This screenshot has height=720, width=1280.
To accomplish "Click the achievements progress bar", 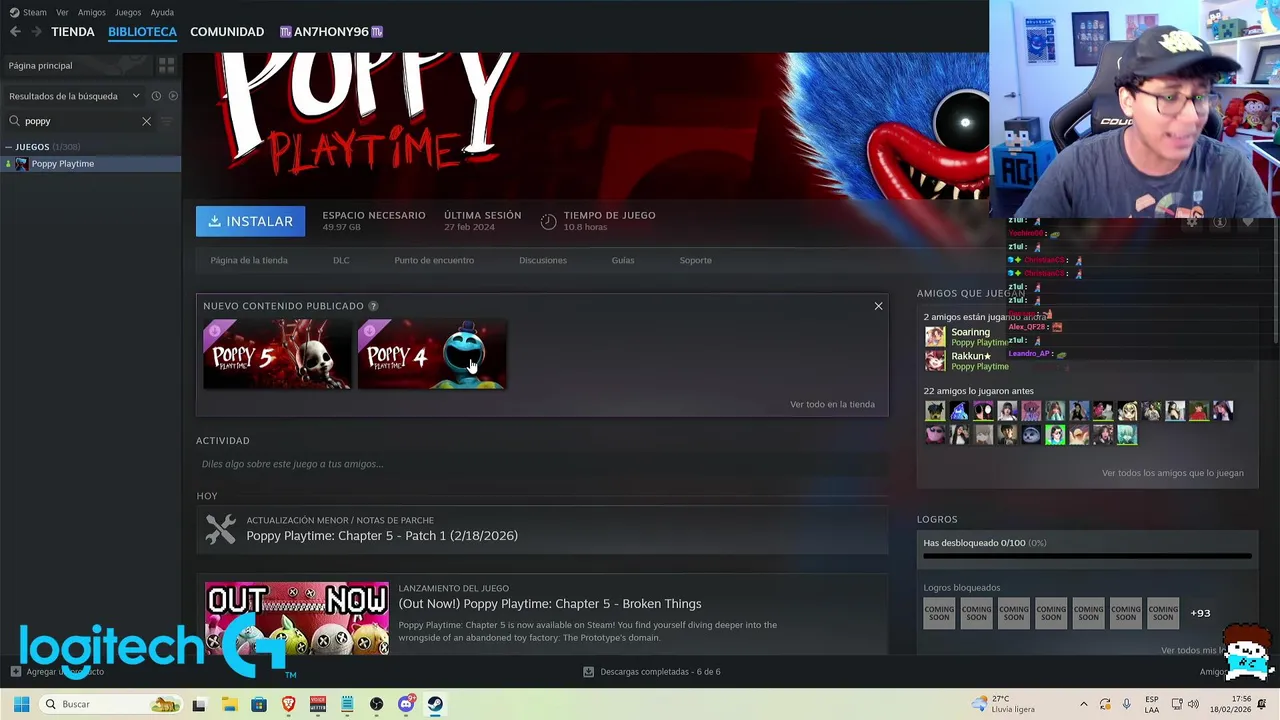I will 1087,555.
